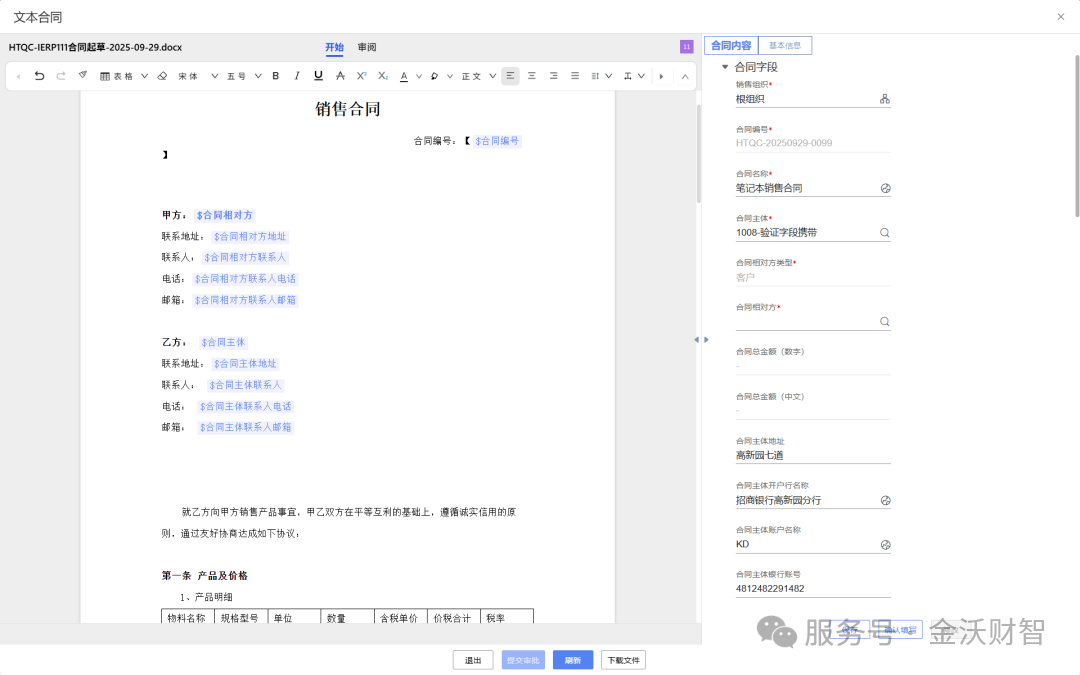Click the 表格 table insert icon
Viewport: 1080px width, 675px height.
pyautogui.click(x=105, y=76)
